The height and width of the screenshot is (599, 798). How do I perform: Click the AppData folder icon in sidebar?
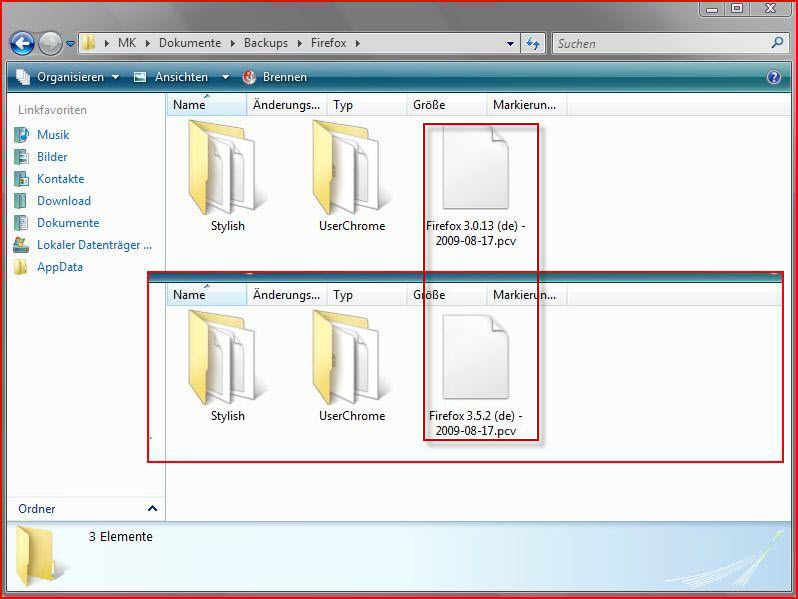click(x=21, y=267)
